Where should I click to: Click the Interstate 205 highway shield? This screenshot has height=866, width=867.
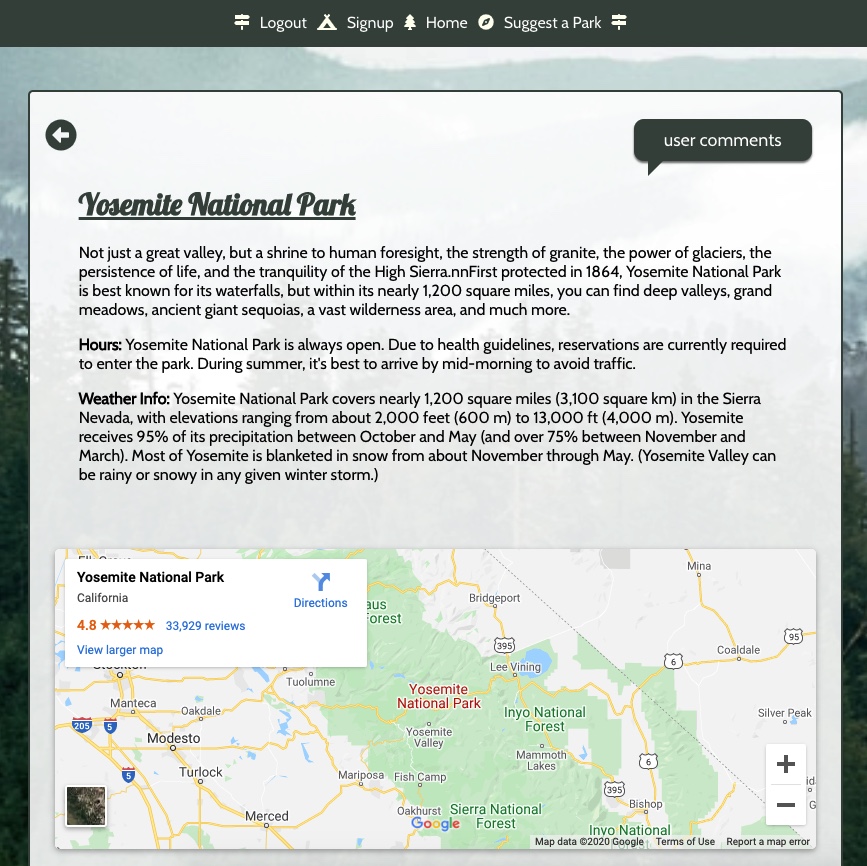pos(81,725)
